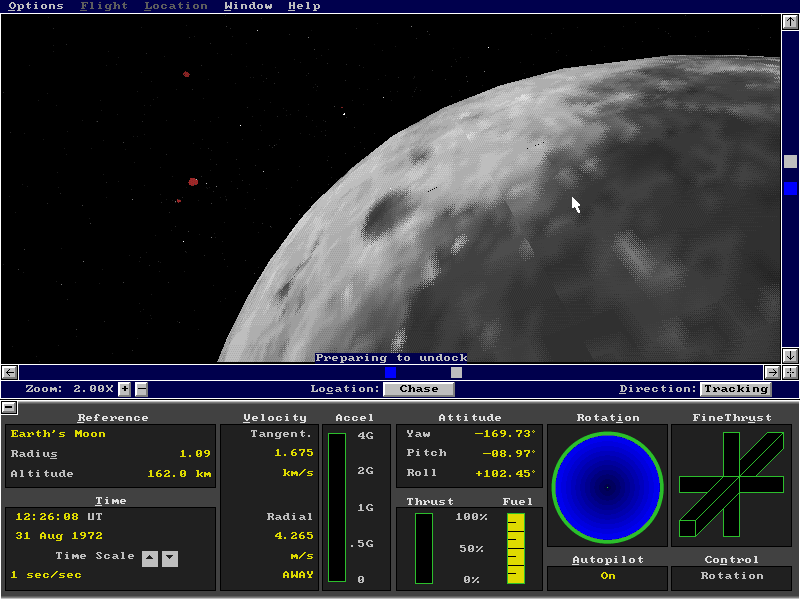
Task: Open the Help menu
Action: click(x=304, y=6)
